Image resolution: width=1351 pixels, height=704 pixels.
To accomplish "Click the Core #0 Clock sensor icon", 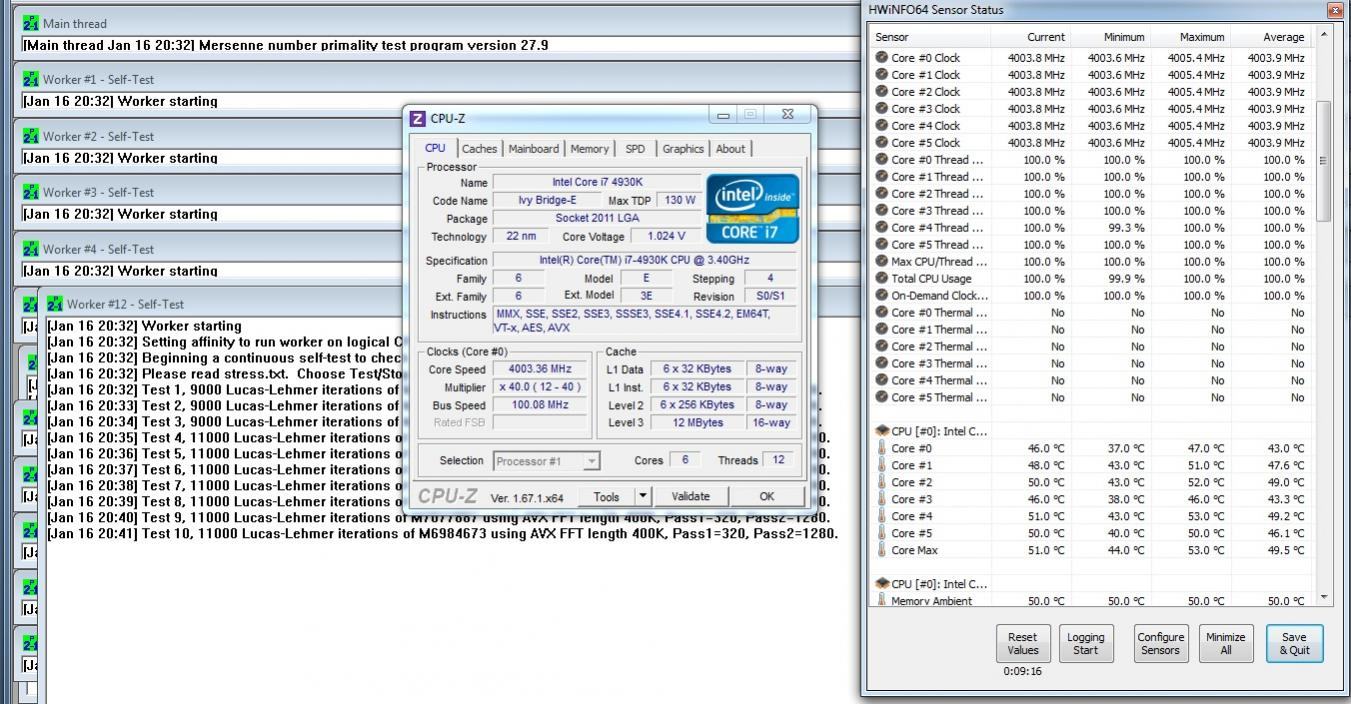I will pos(882,57).
